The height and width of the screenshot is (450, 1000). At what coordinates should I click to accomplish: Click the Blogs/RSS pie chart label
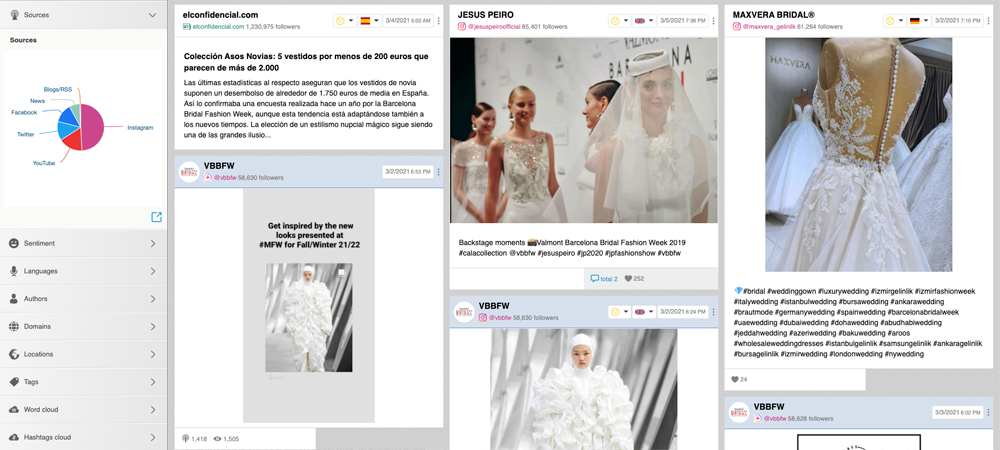[x=57, y=89]
